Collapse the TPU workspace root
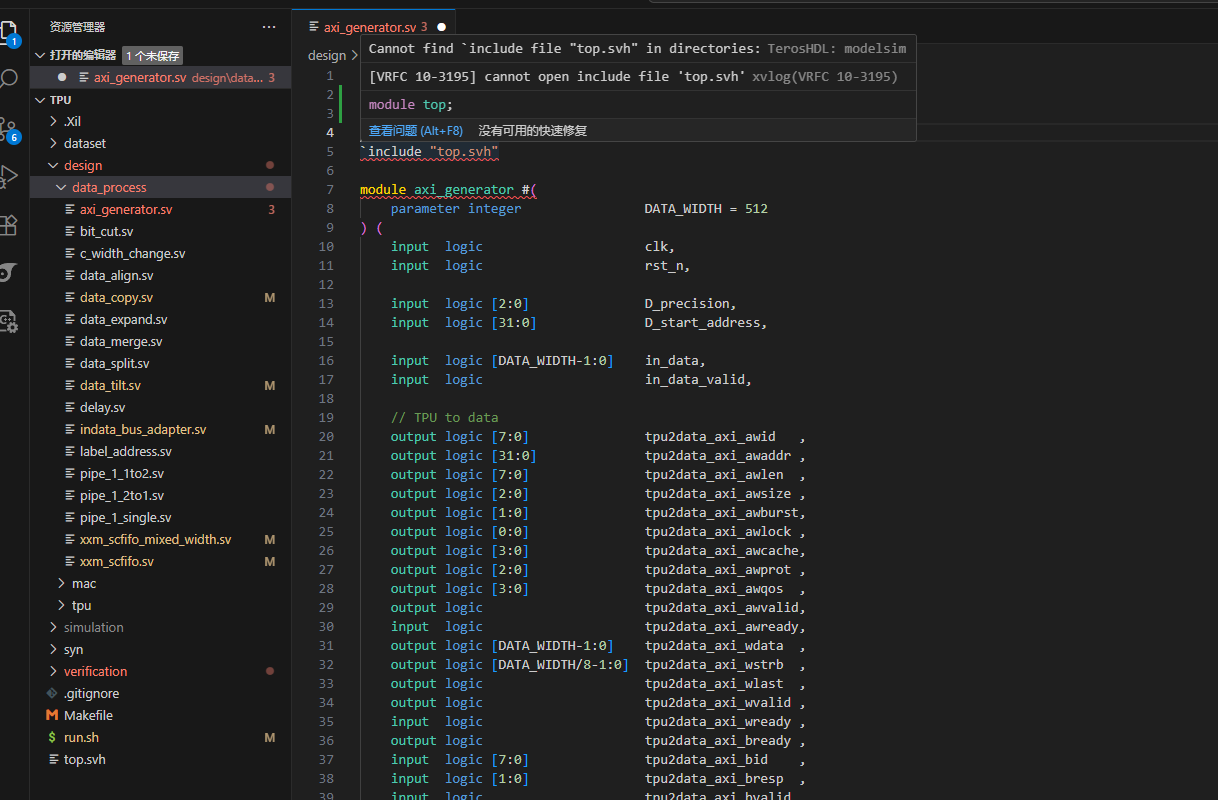The height and width of the screenshot is (800, 1218). [x=40, y=100]
